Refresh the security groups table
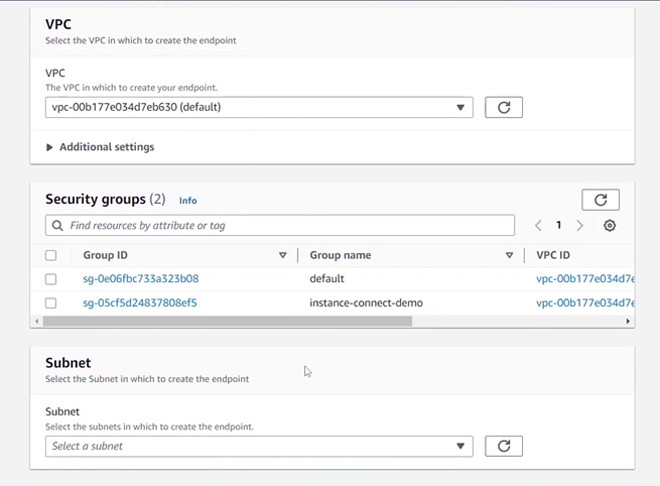The image size is (660, 486). click(x=600, y=199)
